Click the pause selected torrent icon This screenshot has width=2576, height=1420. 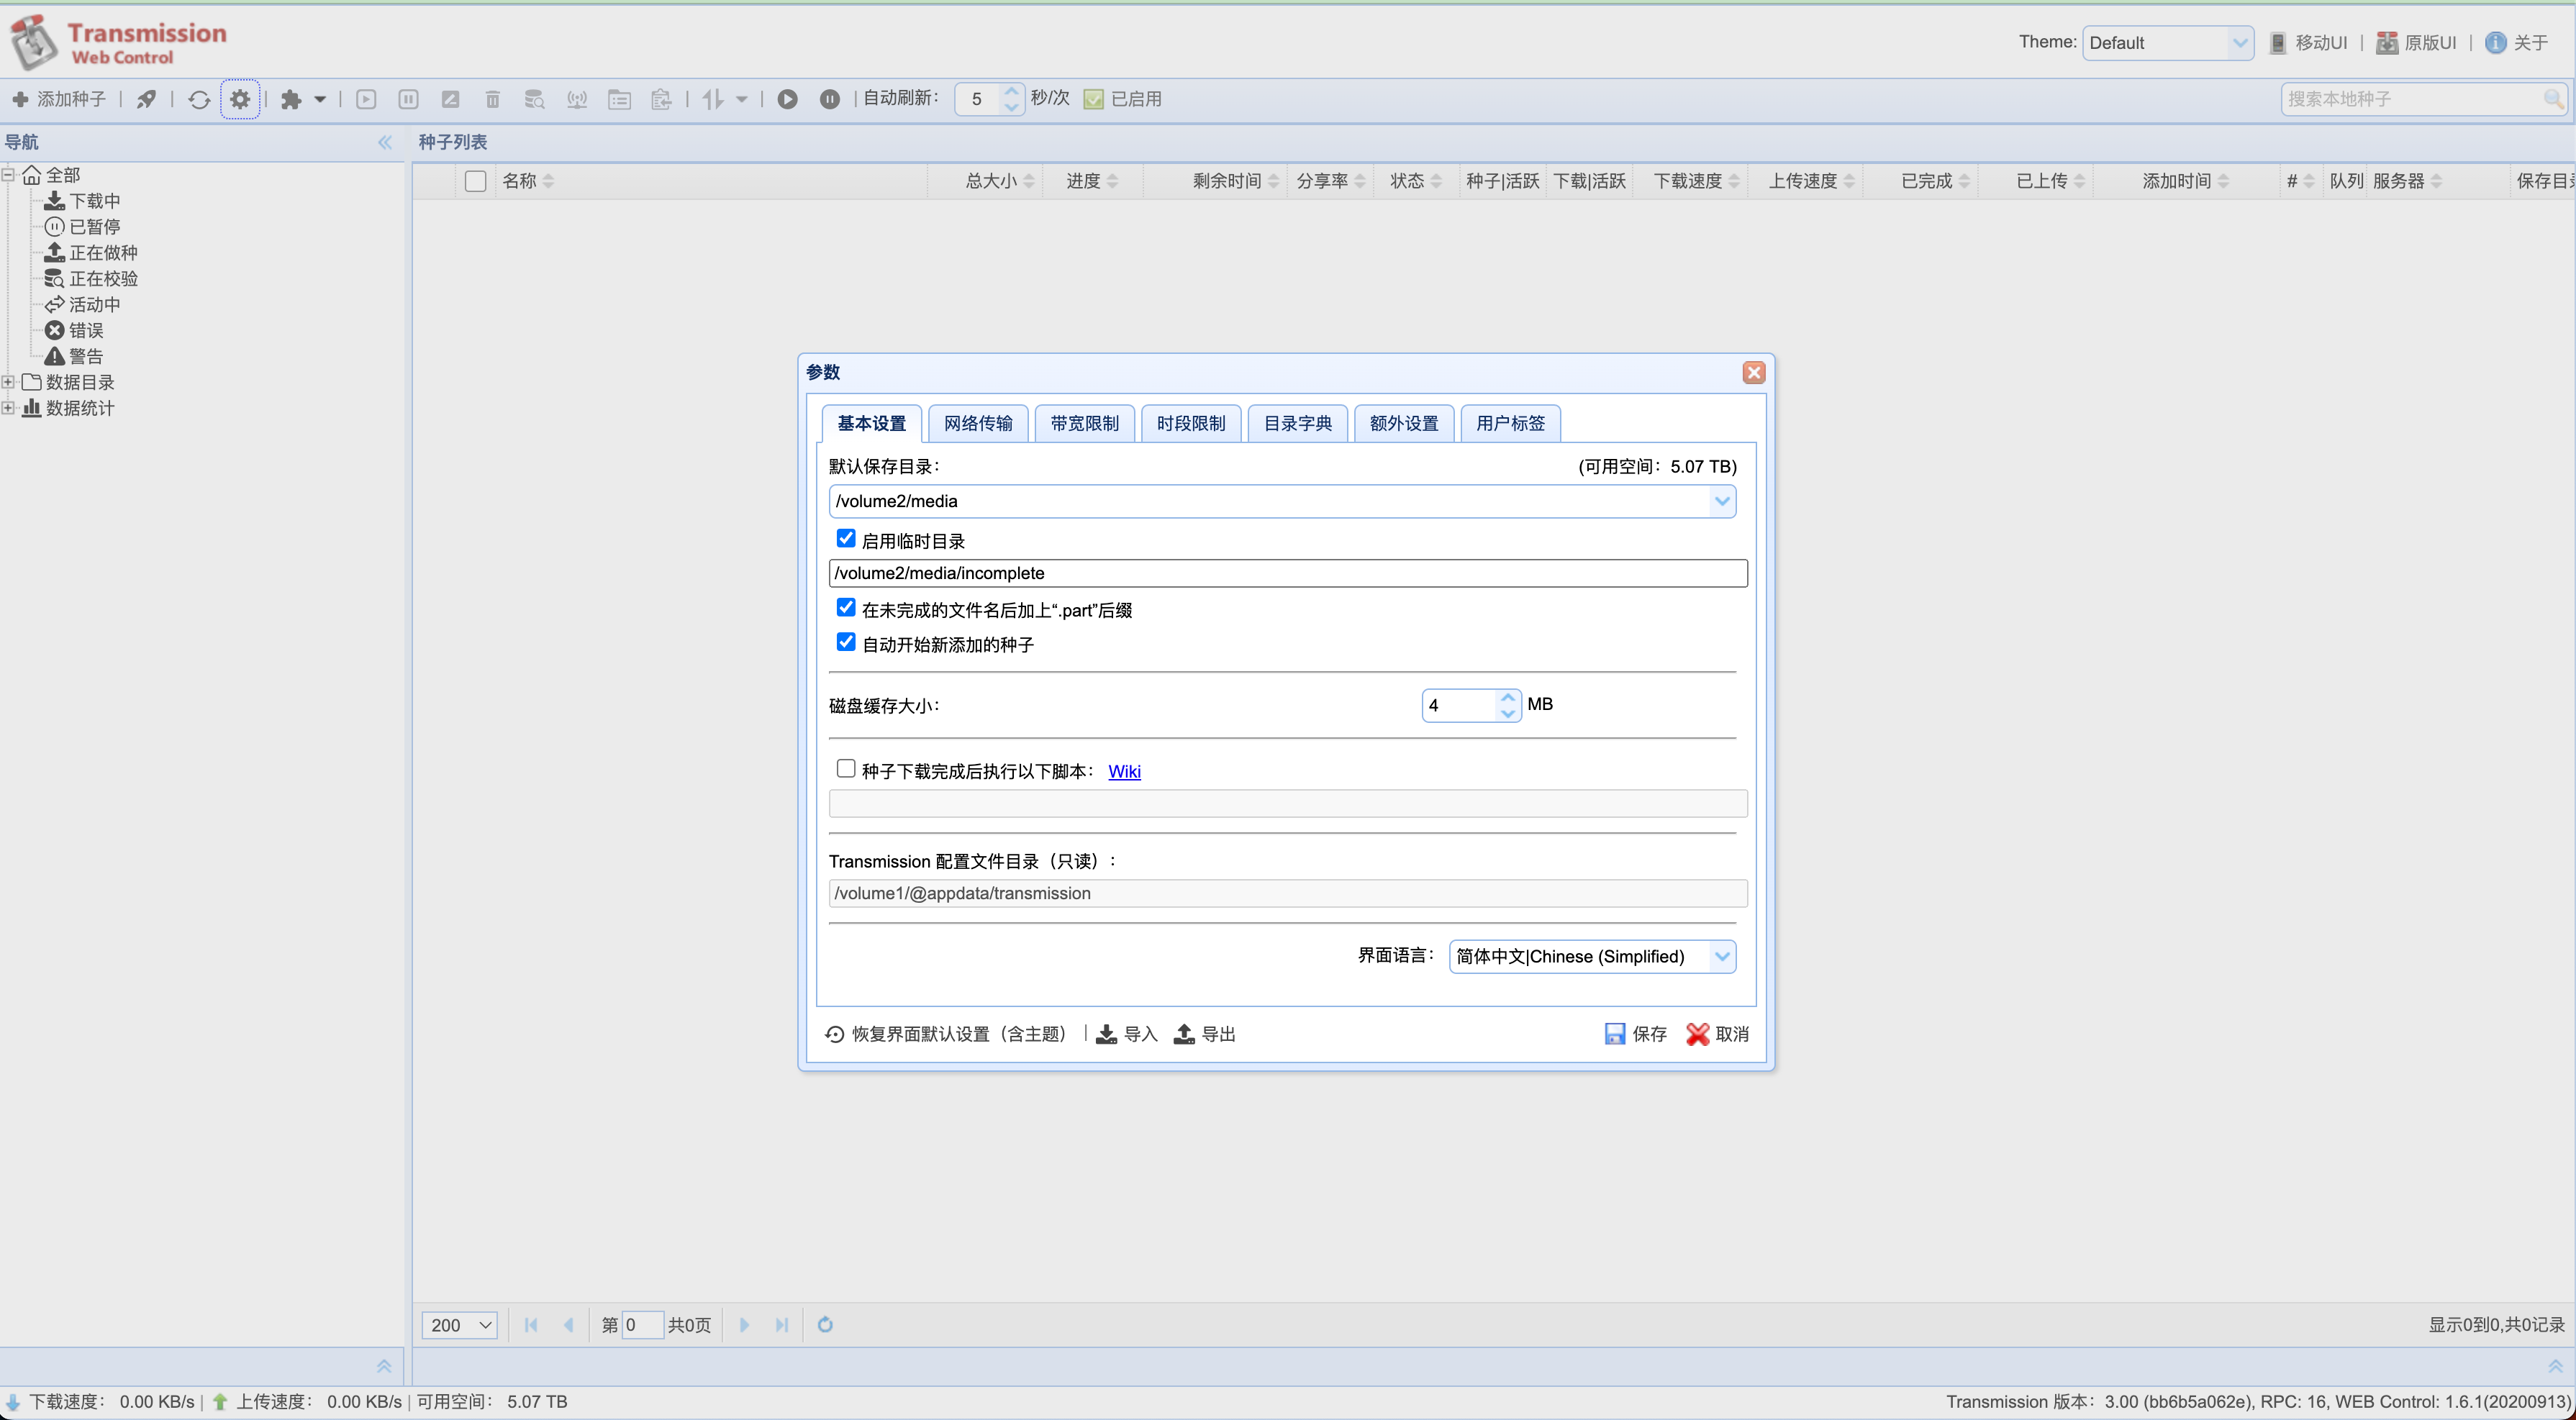pyautogui.click(x=408, y=99)
